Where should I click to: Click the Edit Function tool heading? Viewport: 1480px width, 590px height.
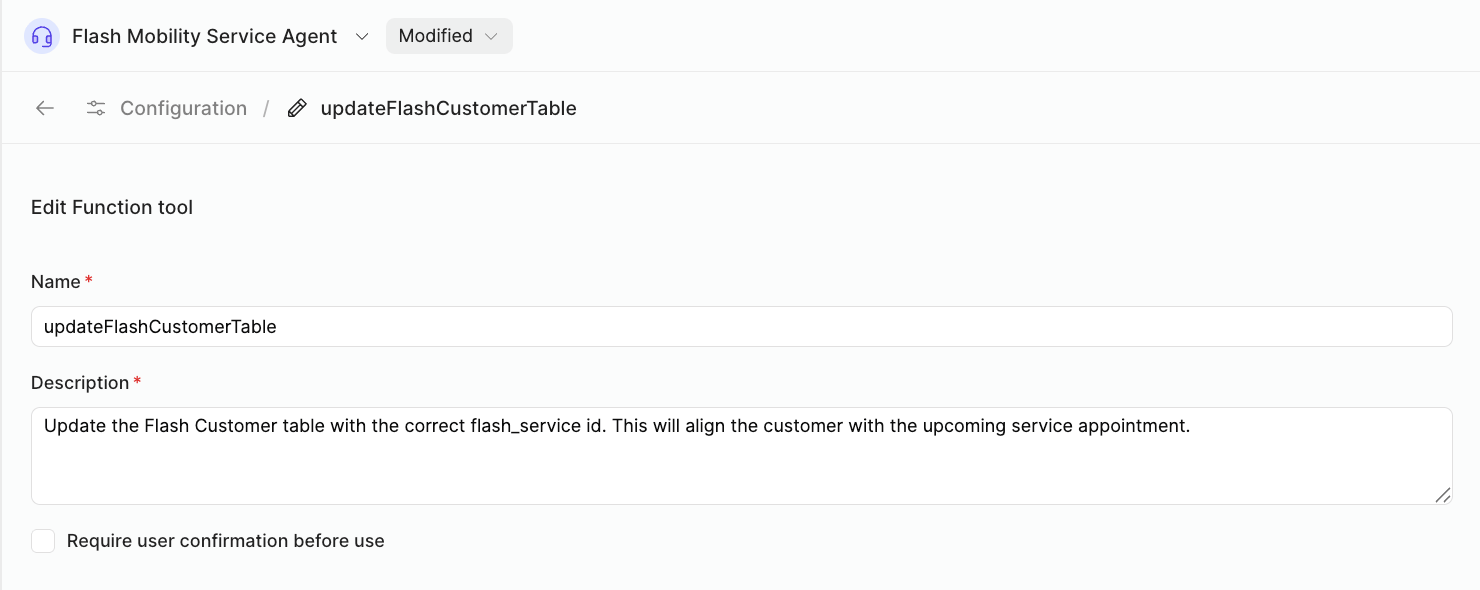(112, 207)
